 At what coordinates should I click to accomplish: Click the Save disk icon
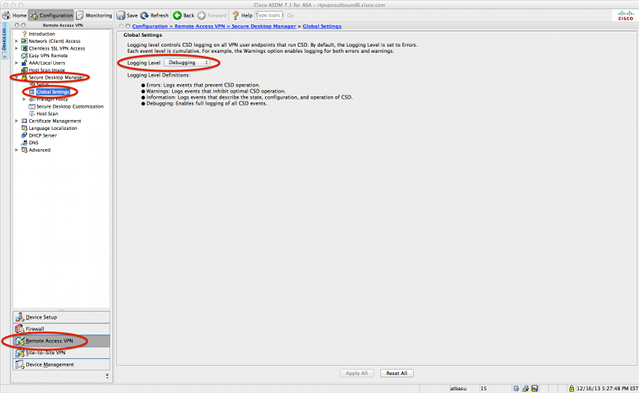pyautogui.click(x=121, y=15)
